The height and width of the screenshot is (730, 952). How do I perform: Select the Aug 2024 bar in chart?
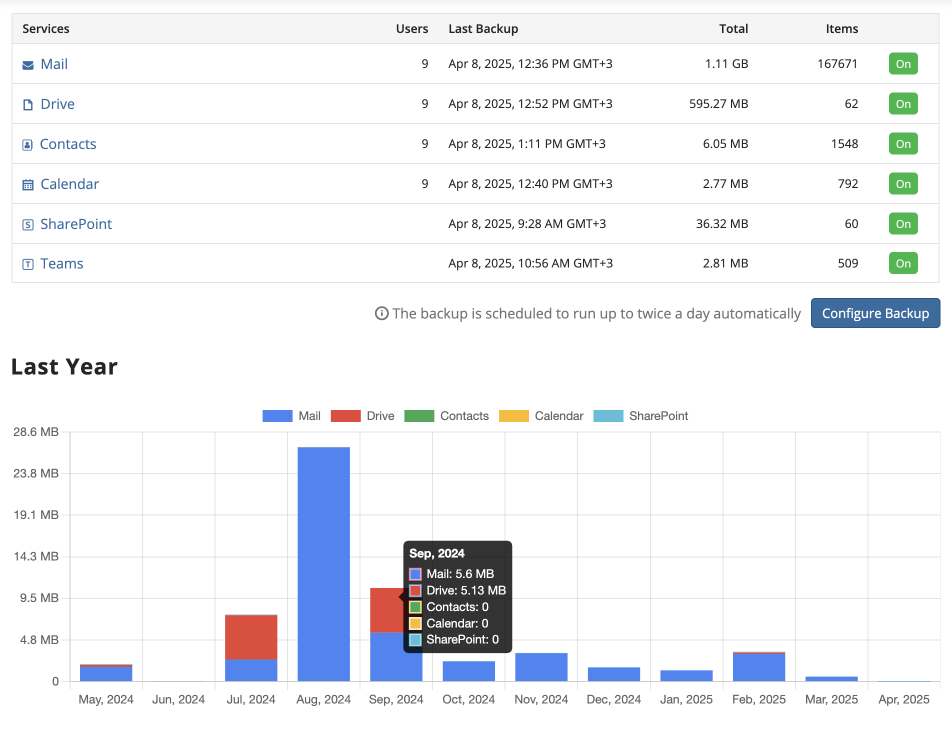point(323,560)
